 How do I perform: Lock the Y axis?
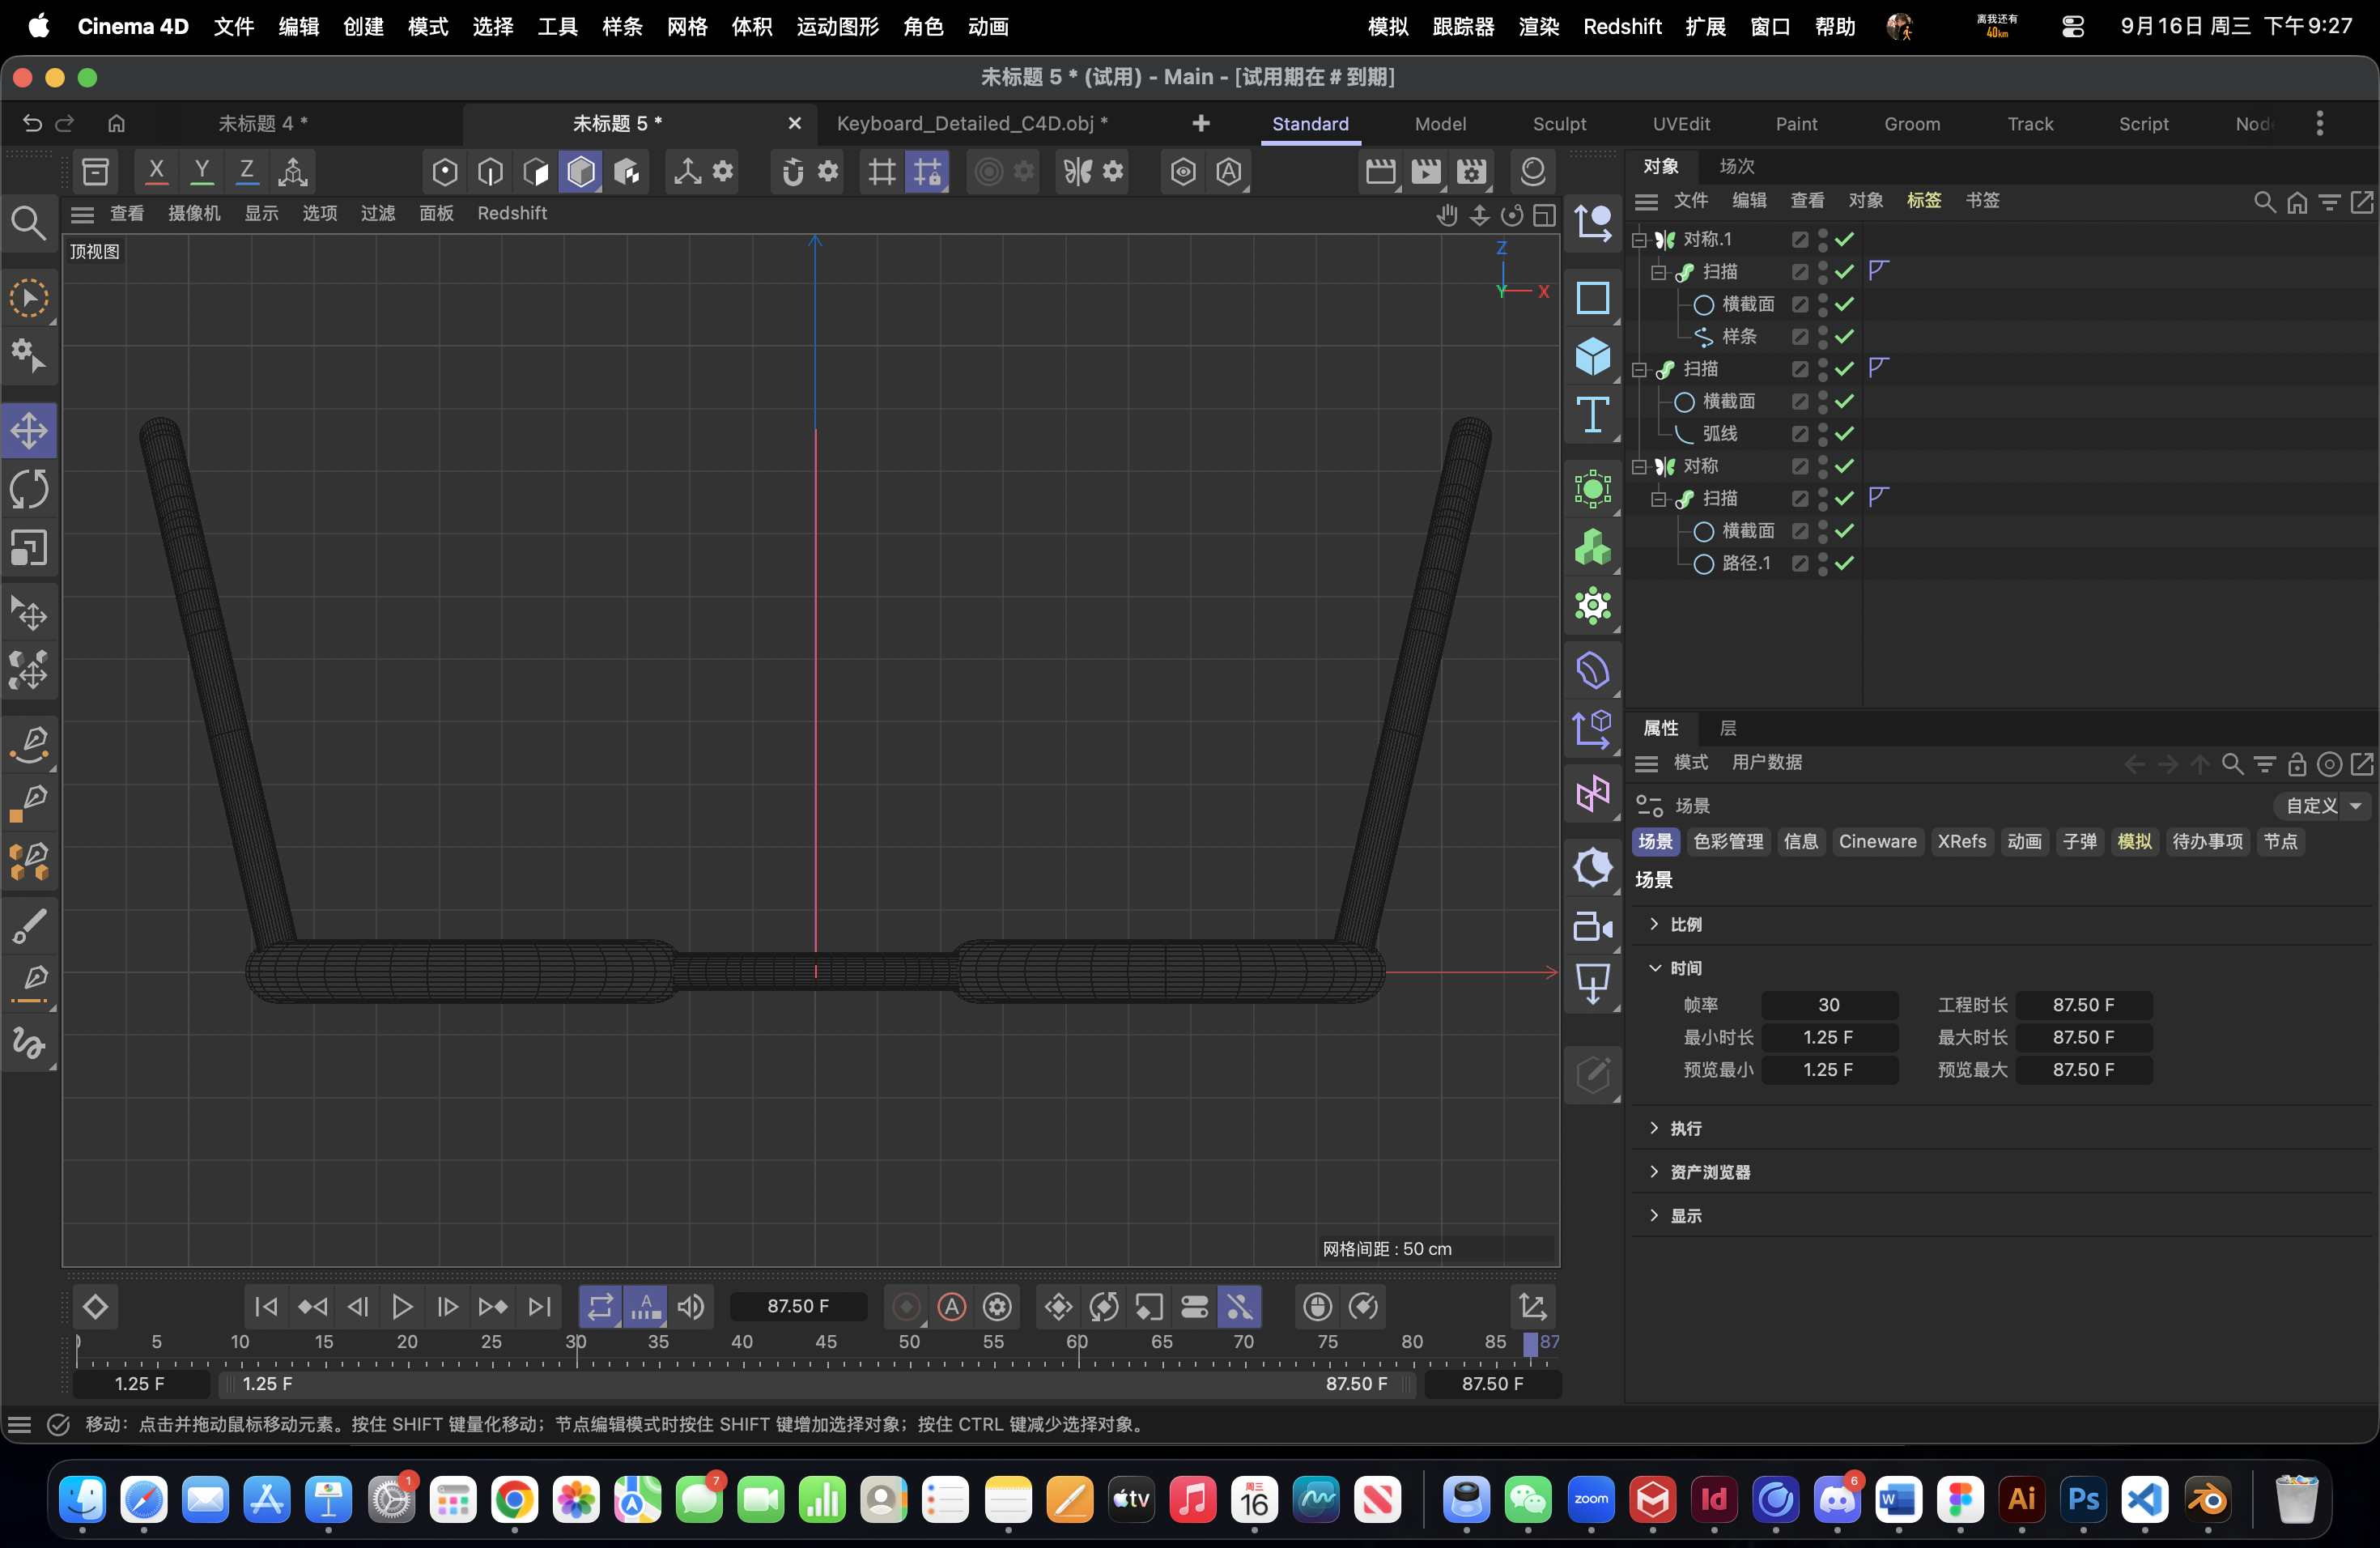tap(202, 172)
